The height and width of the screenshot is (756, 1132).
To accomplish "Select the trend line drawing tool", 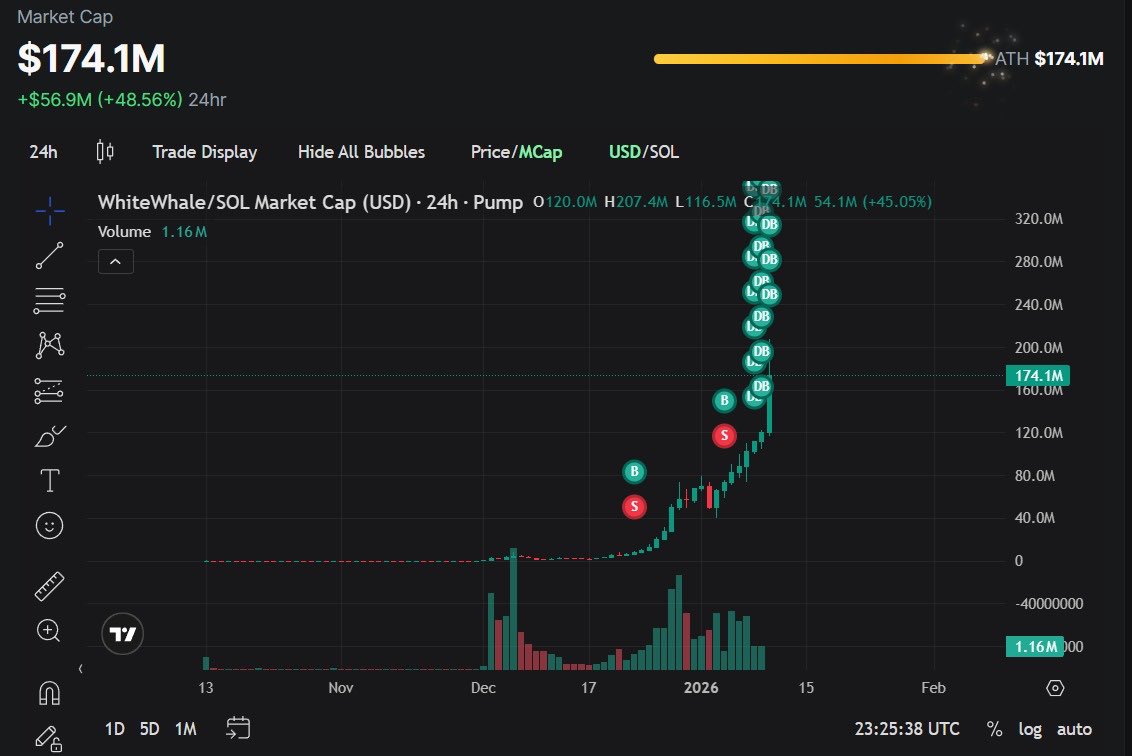I will (x=50, y=256).
